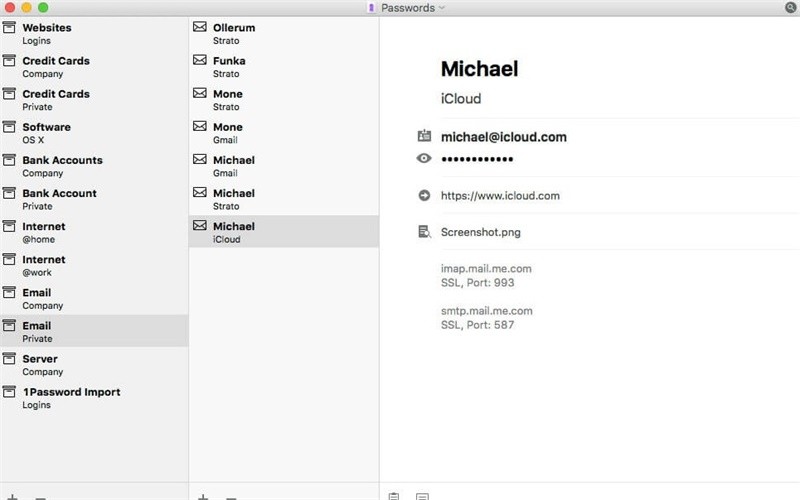Viewport: 800px width, 500px height.
Task: Open the Screenshot.png attachment
Action: (x=481, y=233)
